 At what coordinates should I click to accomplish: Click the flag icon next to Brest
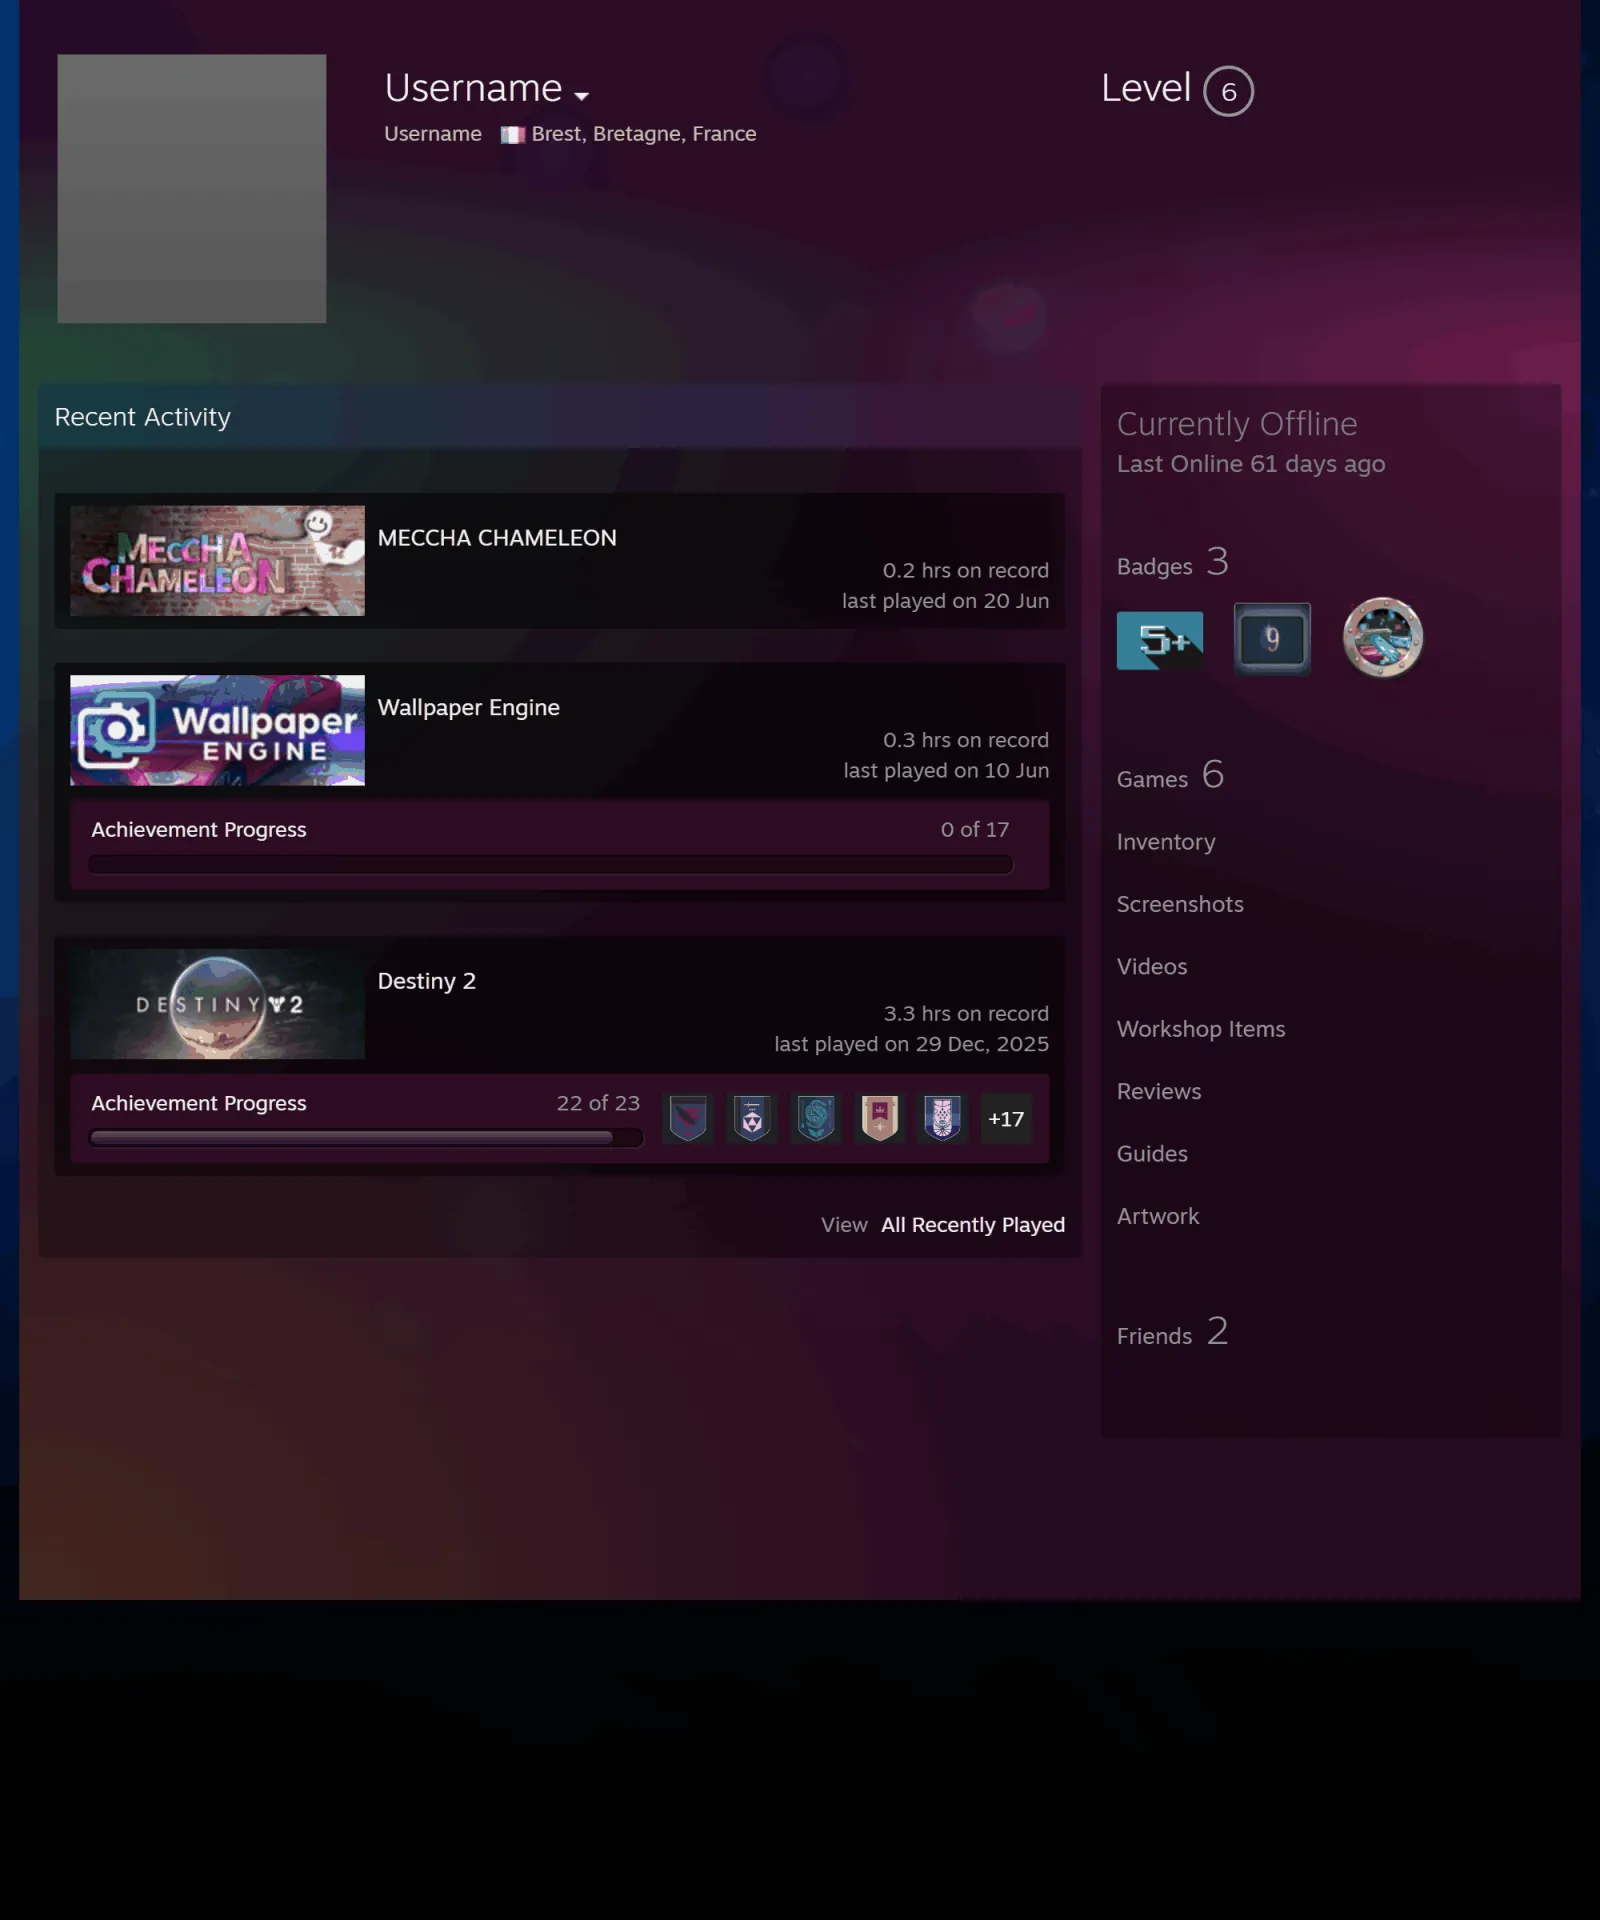pyautogui.click(x=513, y=135)
